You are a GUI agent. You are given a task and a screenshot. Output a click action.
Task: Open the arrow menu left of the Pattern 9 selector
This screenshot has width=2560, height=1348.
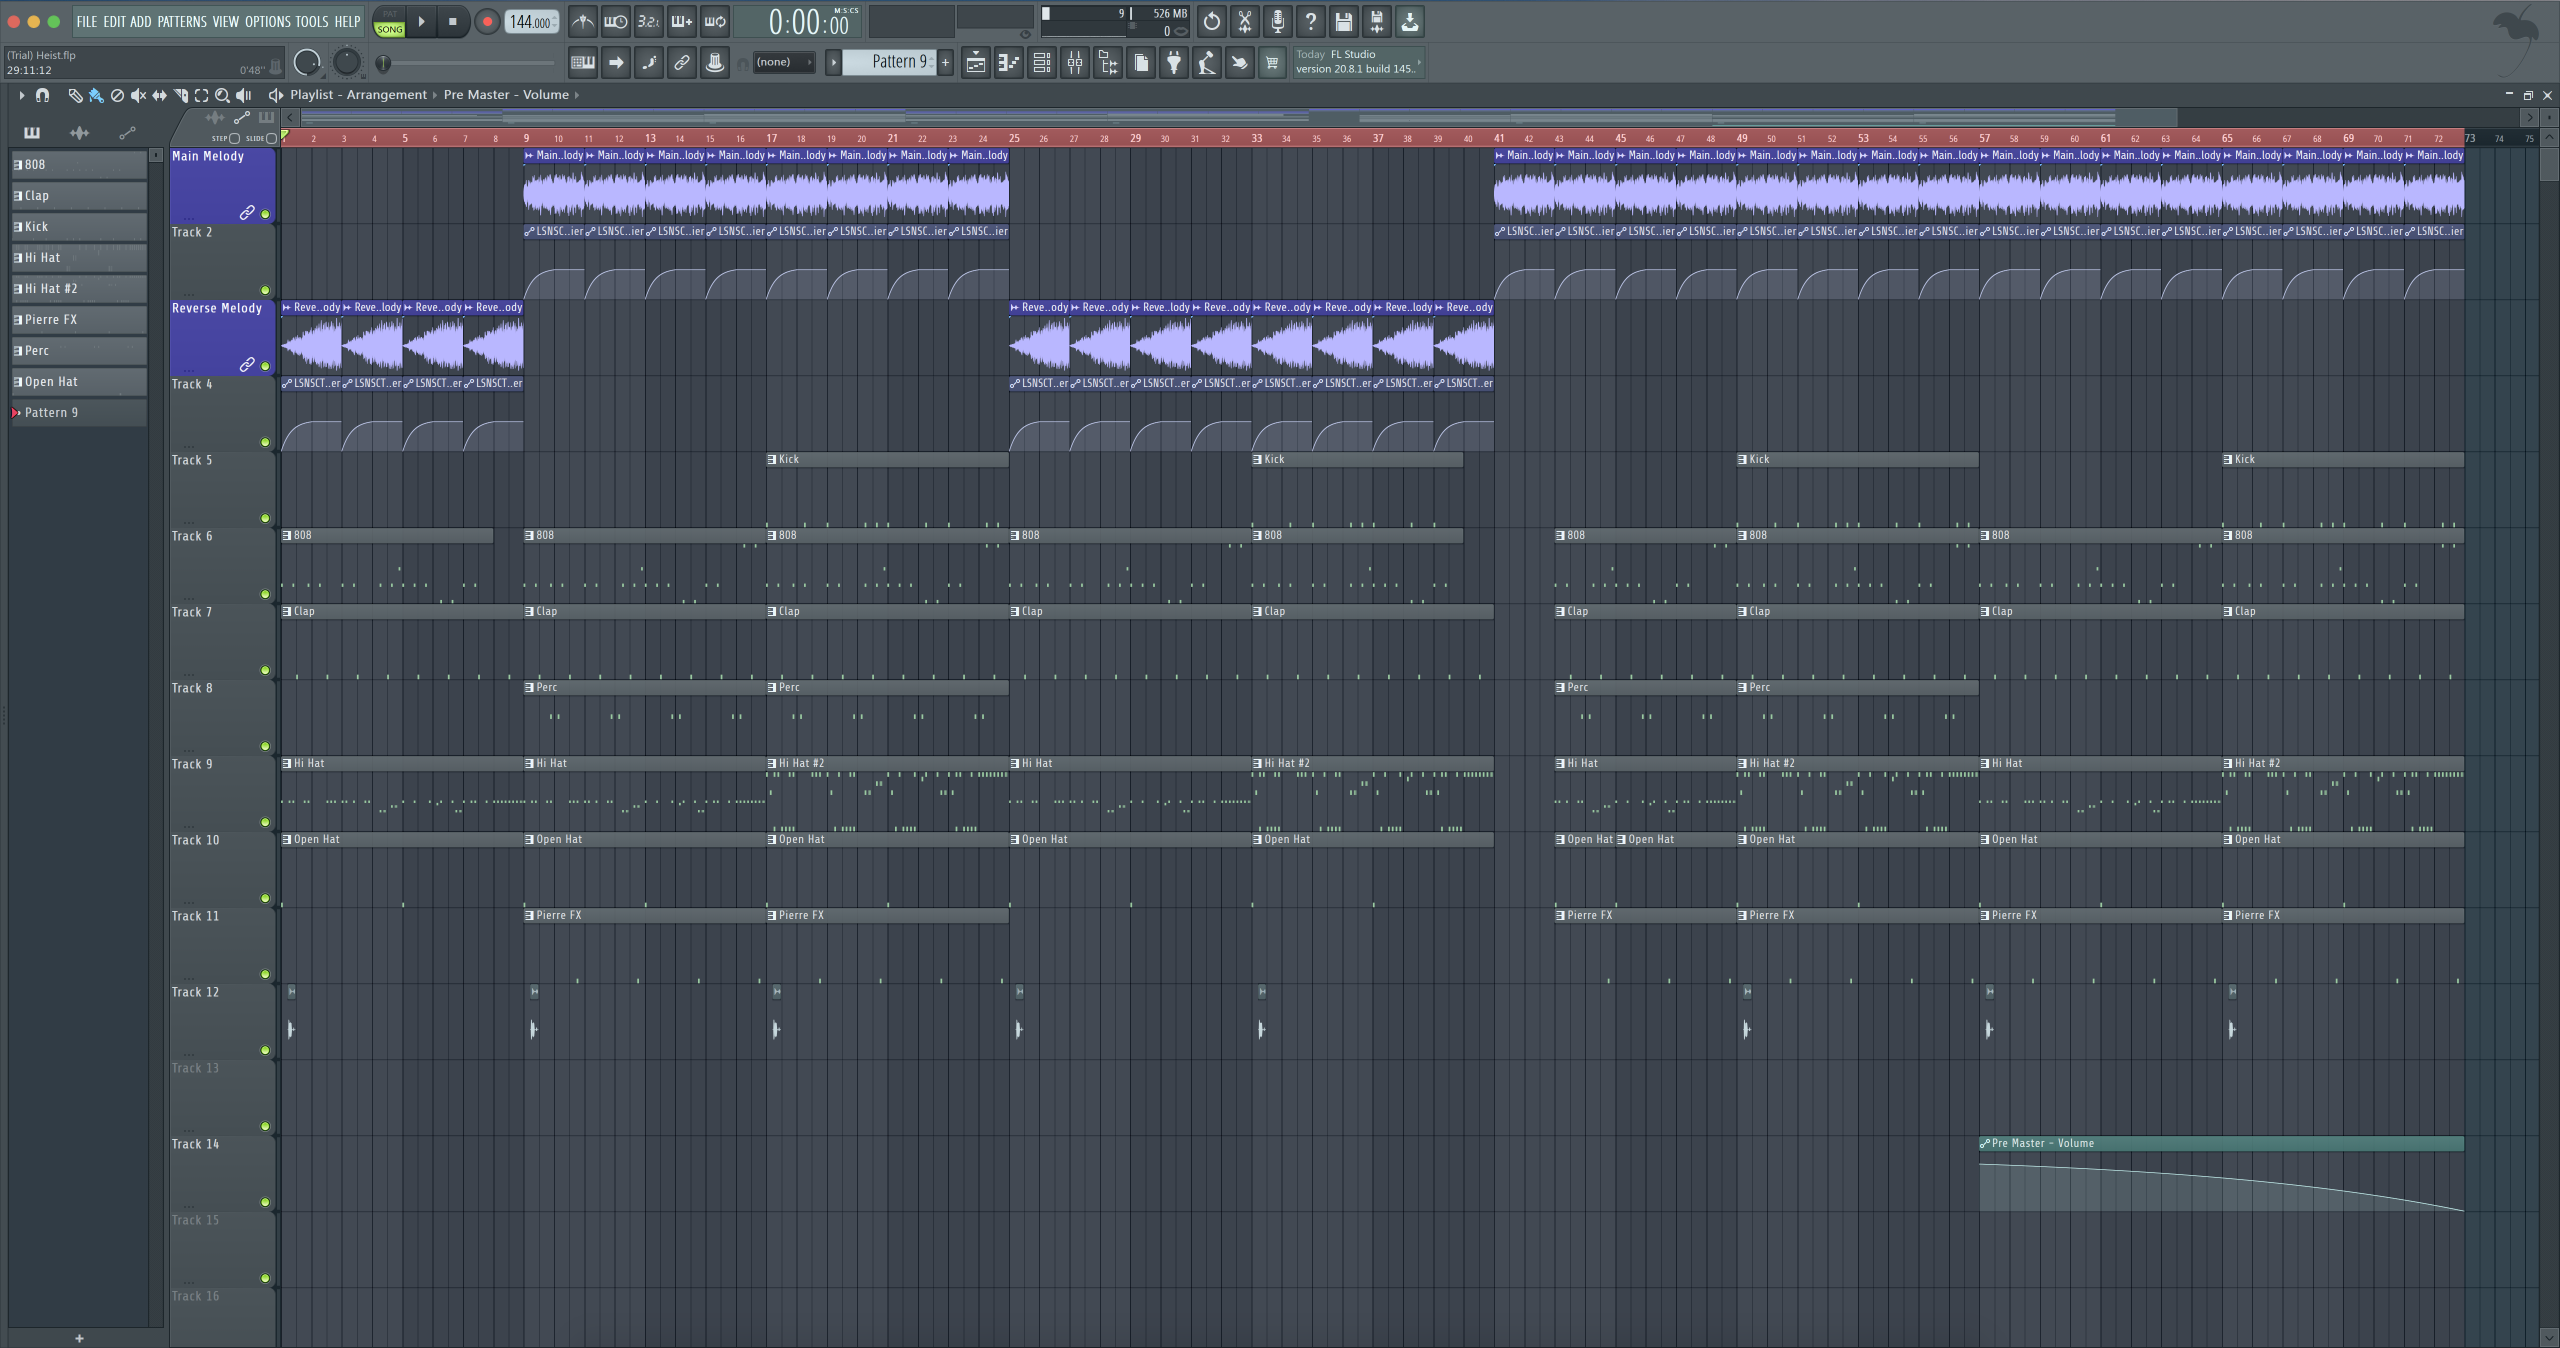[x=833, y=62]
